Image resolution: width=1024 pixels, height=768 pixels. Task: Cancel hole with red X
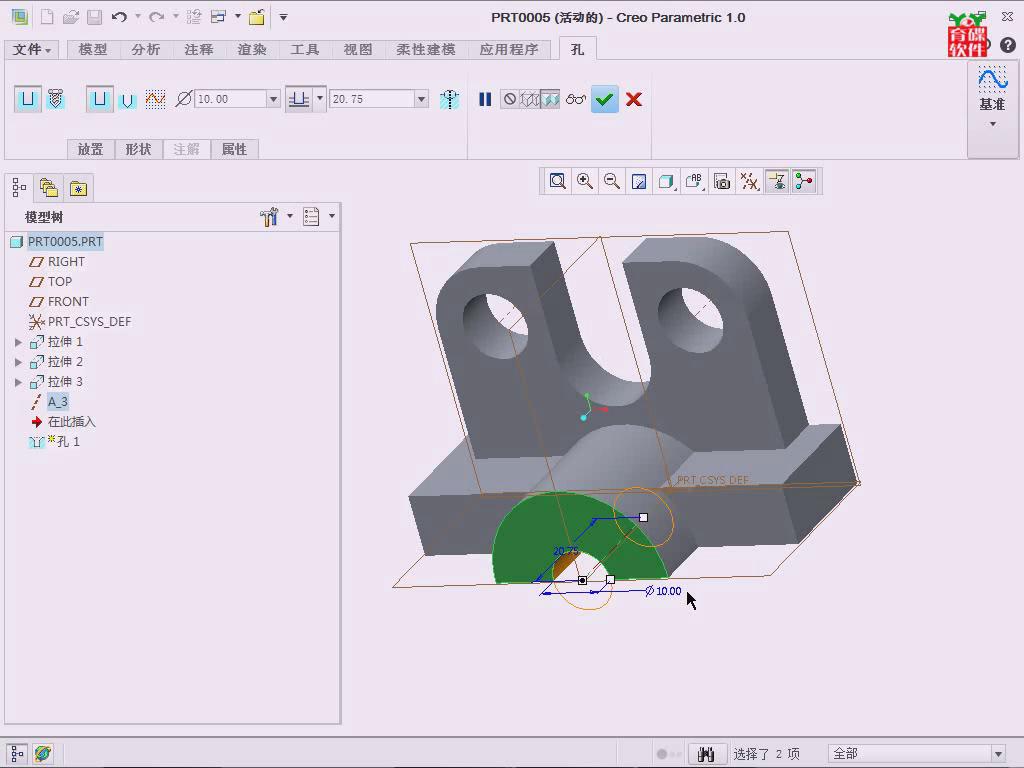(633, 99)
